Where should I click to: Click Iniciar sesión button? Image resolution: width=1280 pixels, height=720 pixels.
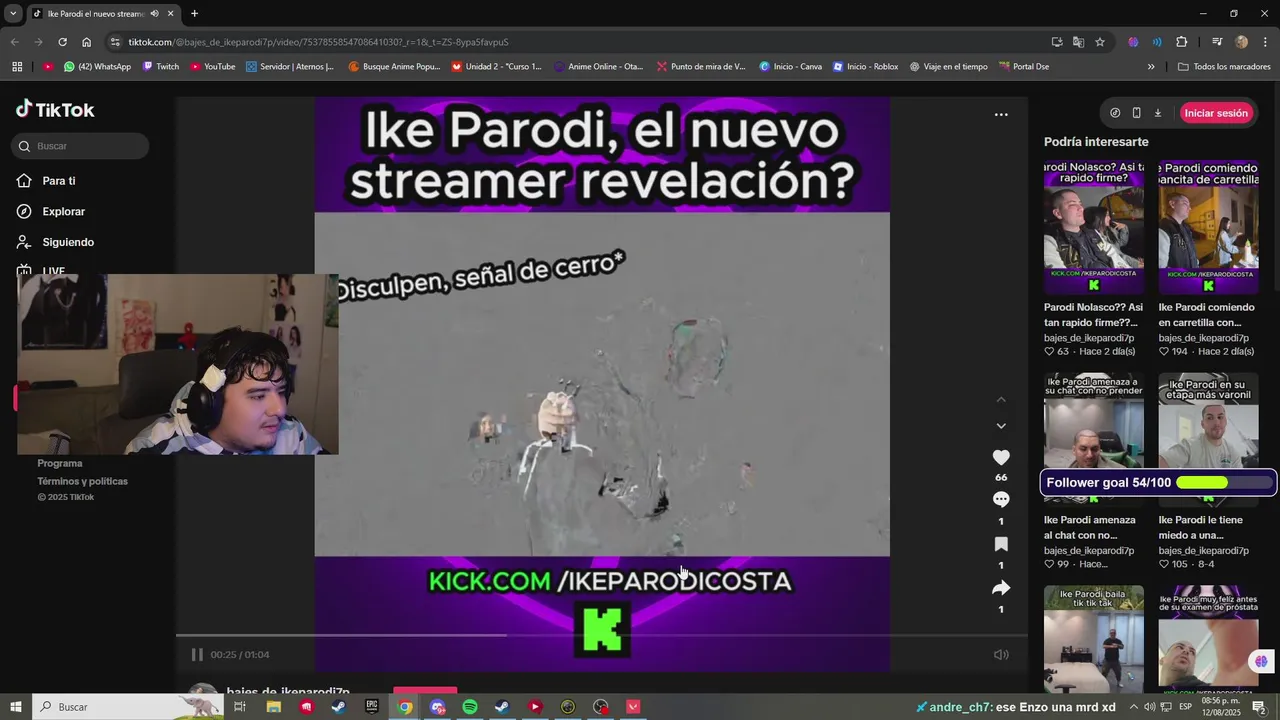point(1216,113)
